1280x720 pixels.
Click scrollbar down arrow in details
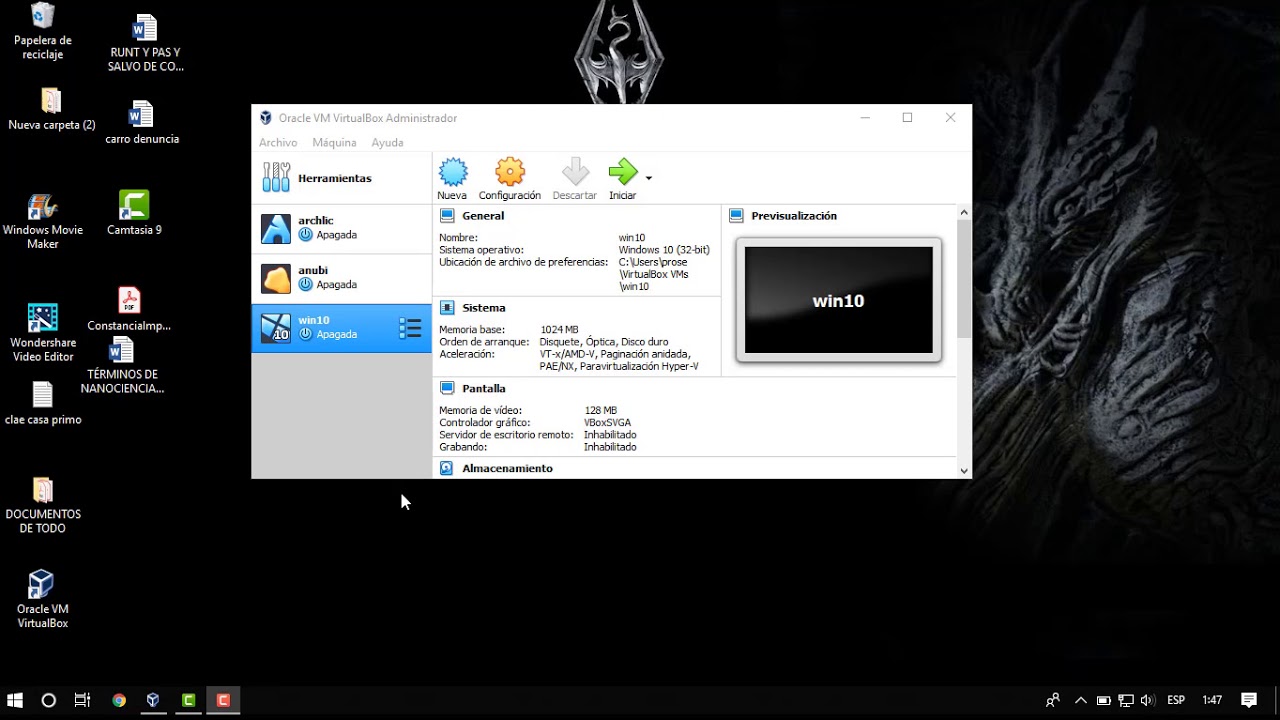coord(964,471)
